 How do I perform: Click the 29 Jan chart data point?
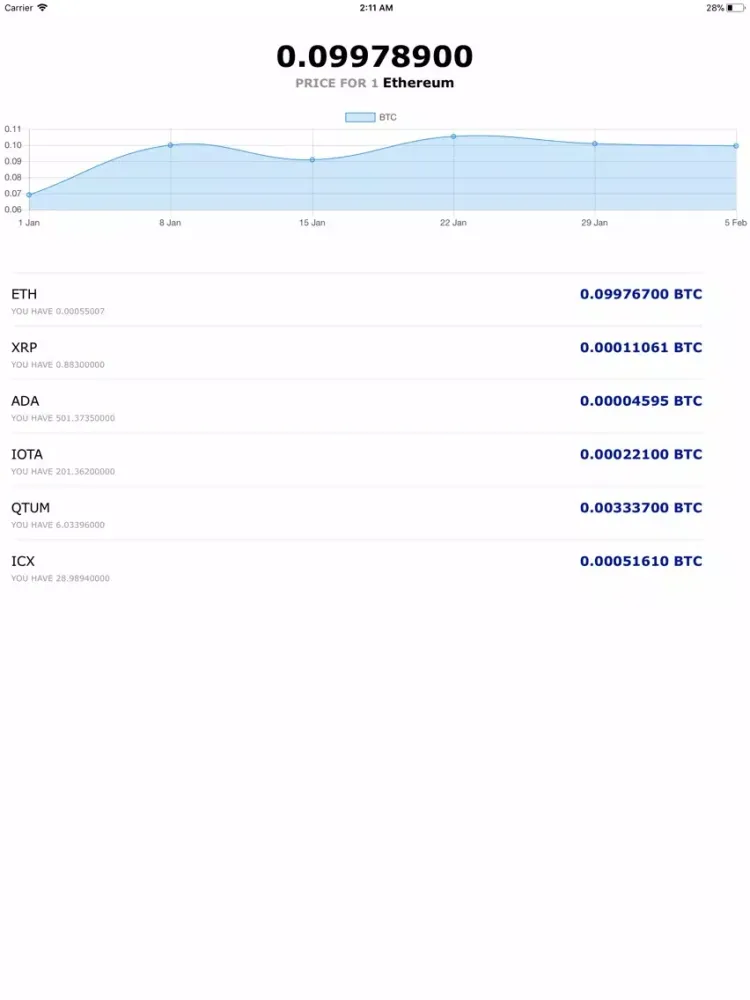(595, 143)
